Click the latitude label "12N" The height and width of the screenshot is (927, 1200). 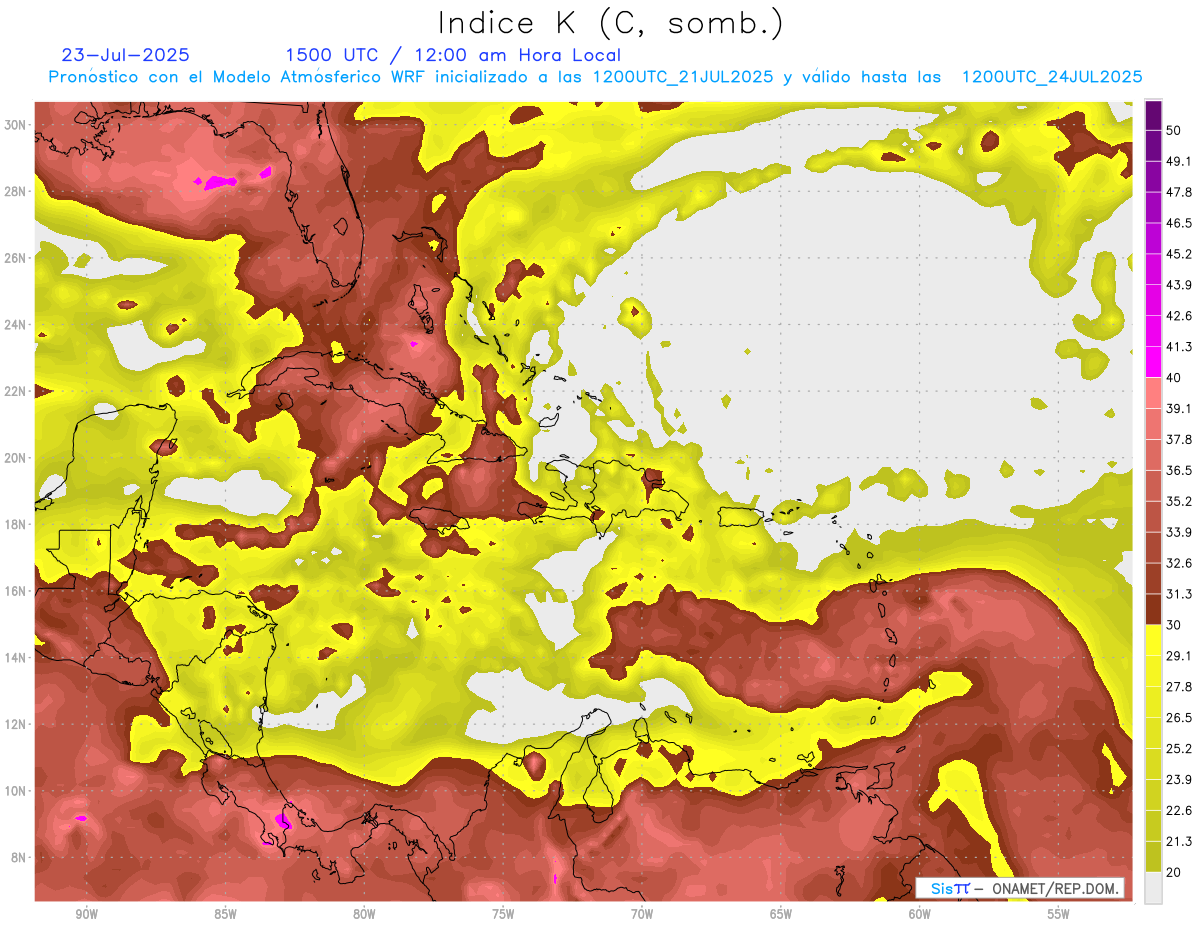coord(16,724)
